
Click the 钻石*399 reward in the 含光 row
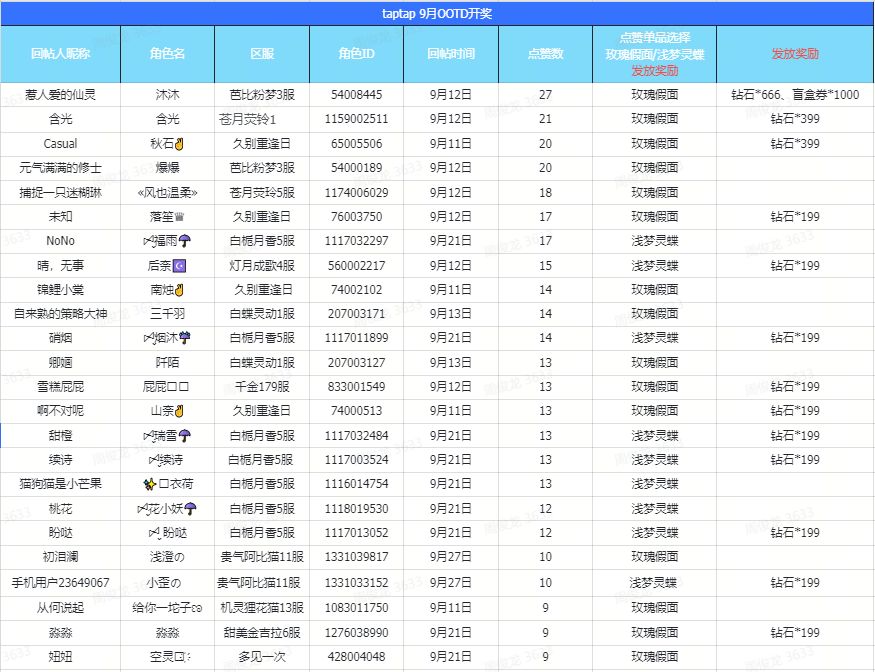[x=795, y=119]
